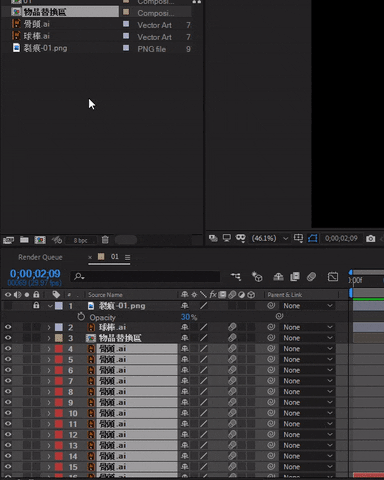Expand layer 5 properties
The image size is (384, 480).
pyautogui.click(x=49, y=359)
